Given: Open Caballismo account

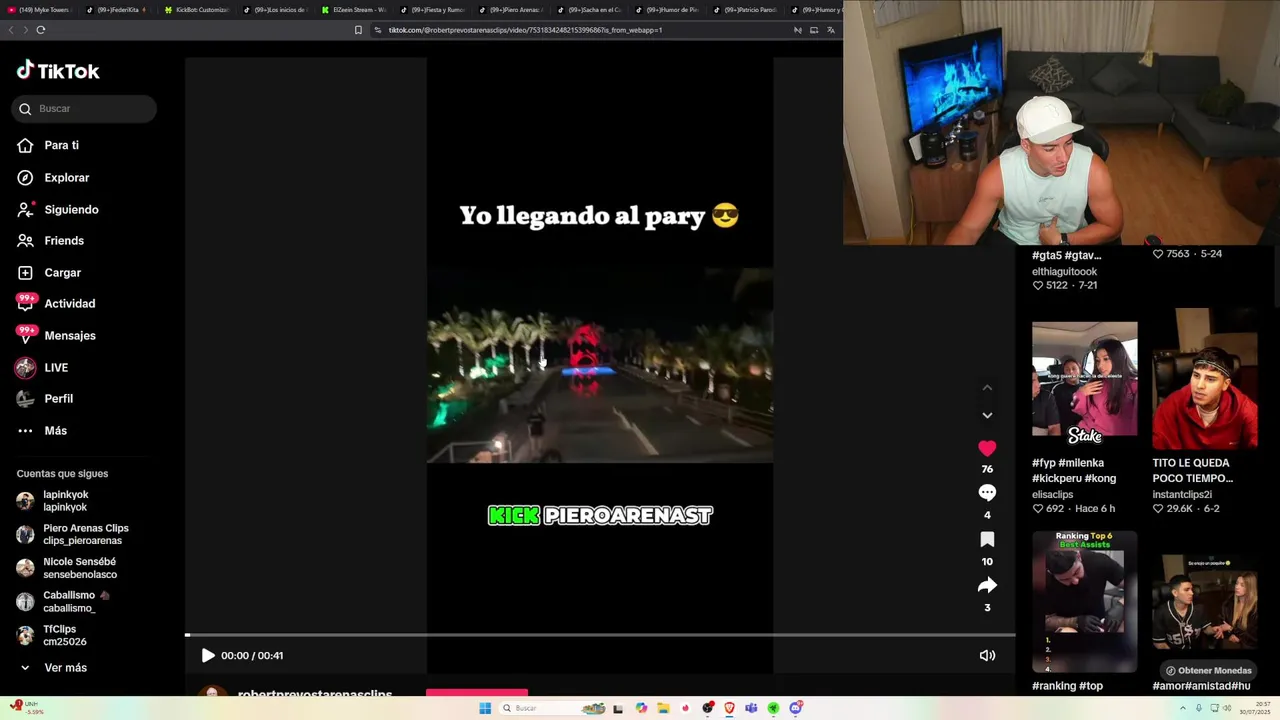Looking at the screenshot, I should click(x=63, y=601).
